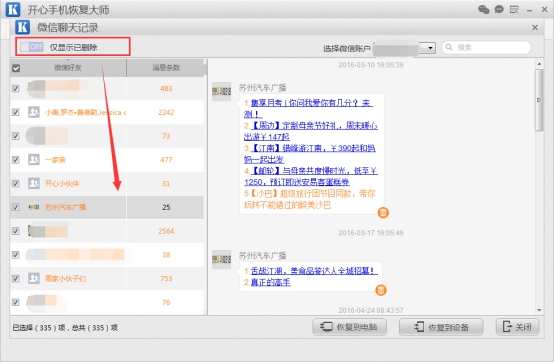Click trash icon on 2016-03-17 message

tap(381, 290)
